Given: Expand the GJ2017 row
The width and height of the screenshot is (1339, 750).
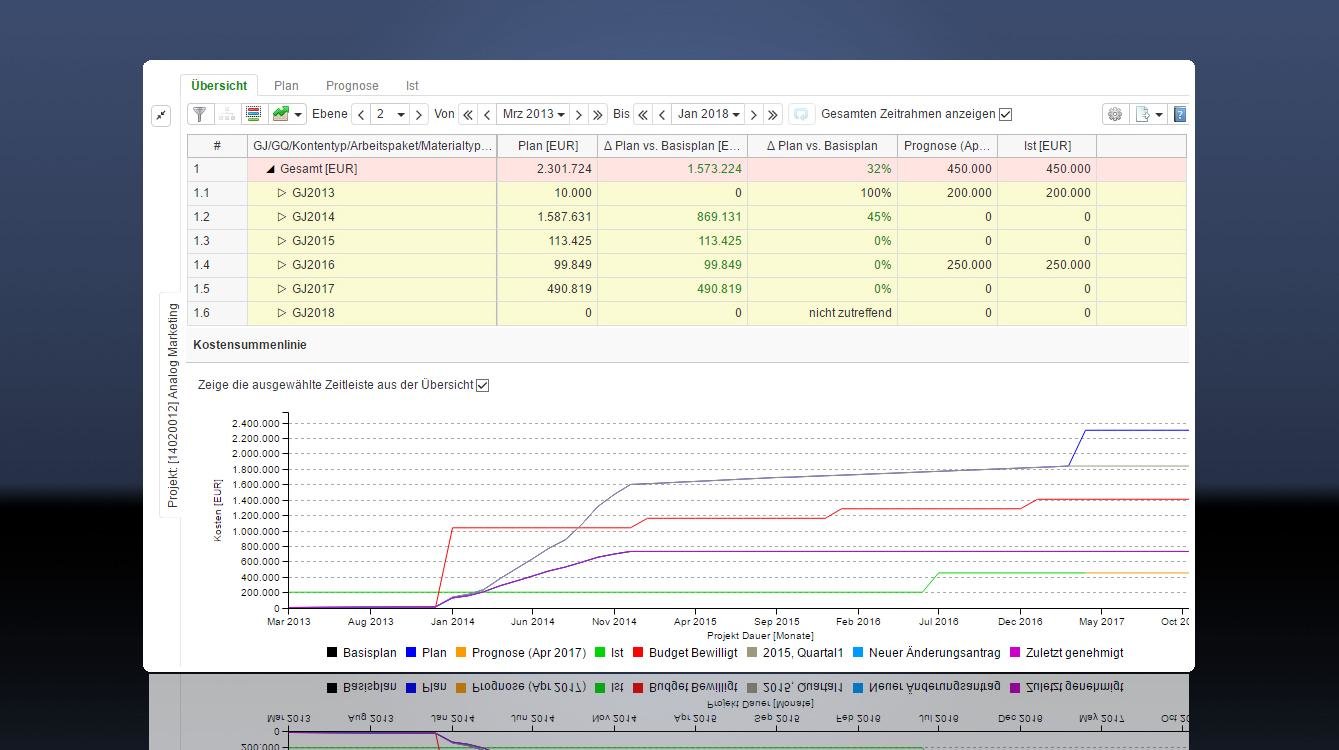Looking at the screenshot, I should 282,289.
